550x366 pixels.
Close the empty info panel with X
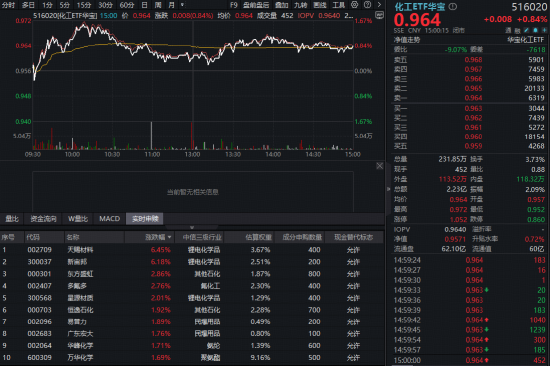pyautogui.click(x=380, y=166)
